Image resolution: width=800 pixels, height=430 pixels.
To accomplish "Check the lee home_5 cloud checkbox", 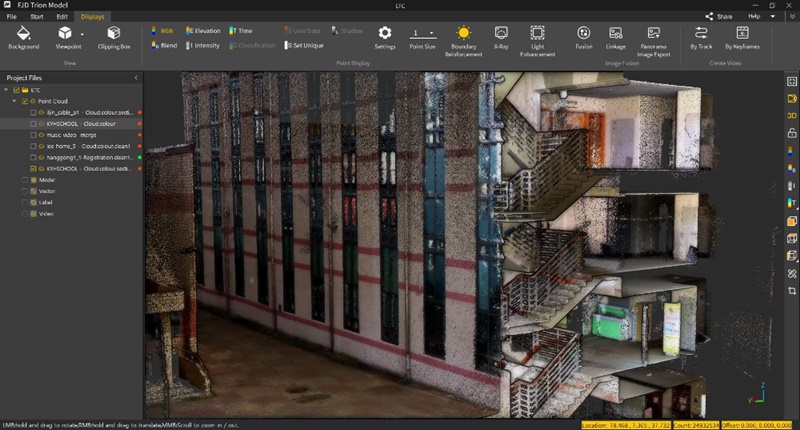I will pos(33,146).
